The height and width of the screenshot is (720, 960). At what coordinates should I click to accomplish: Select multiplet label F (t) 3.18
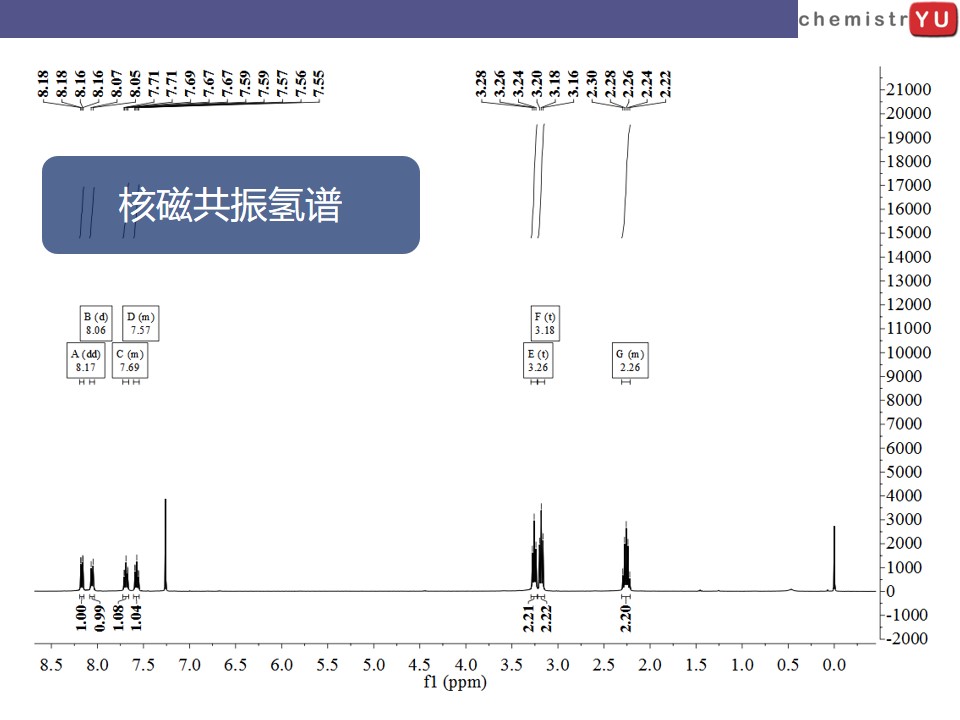[x=545, y=323]
